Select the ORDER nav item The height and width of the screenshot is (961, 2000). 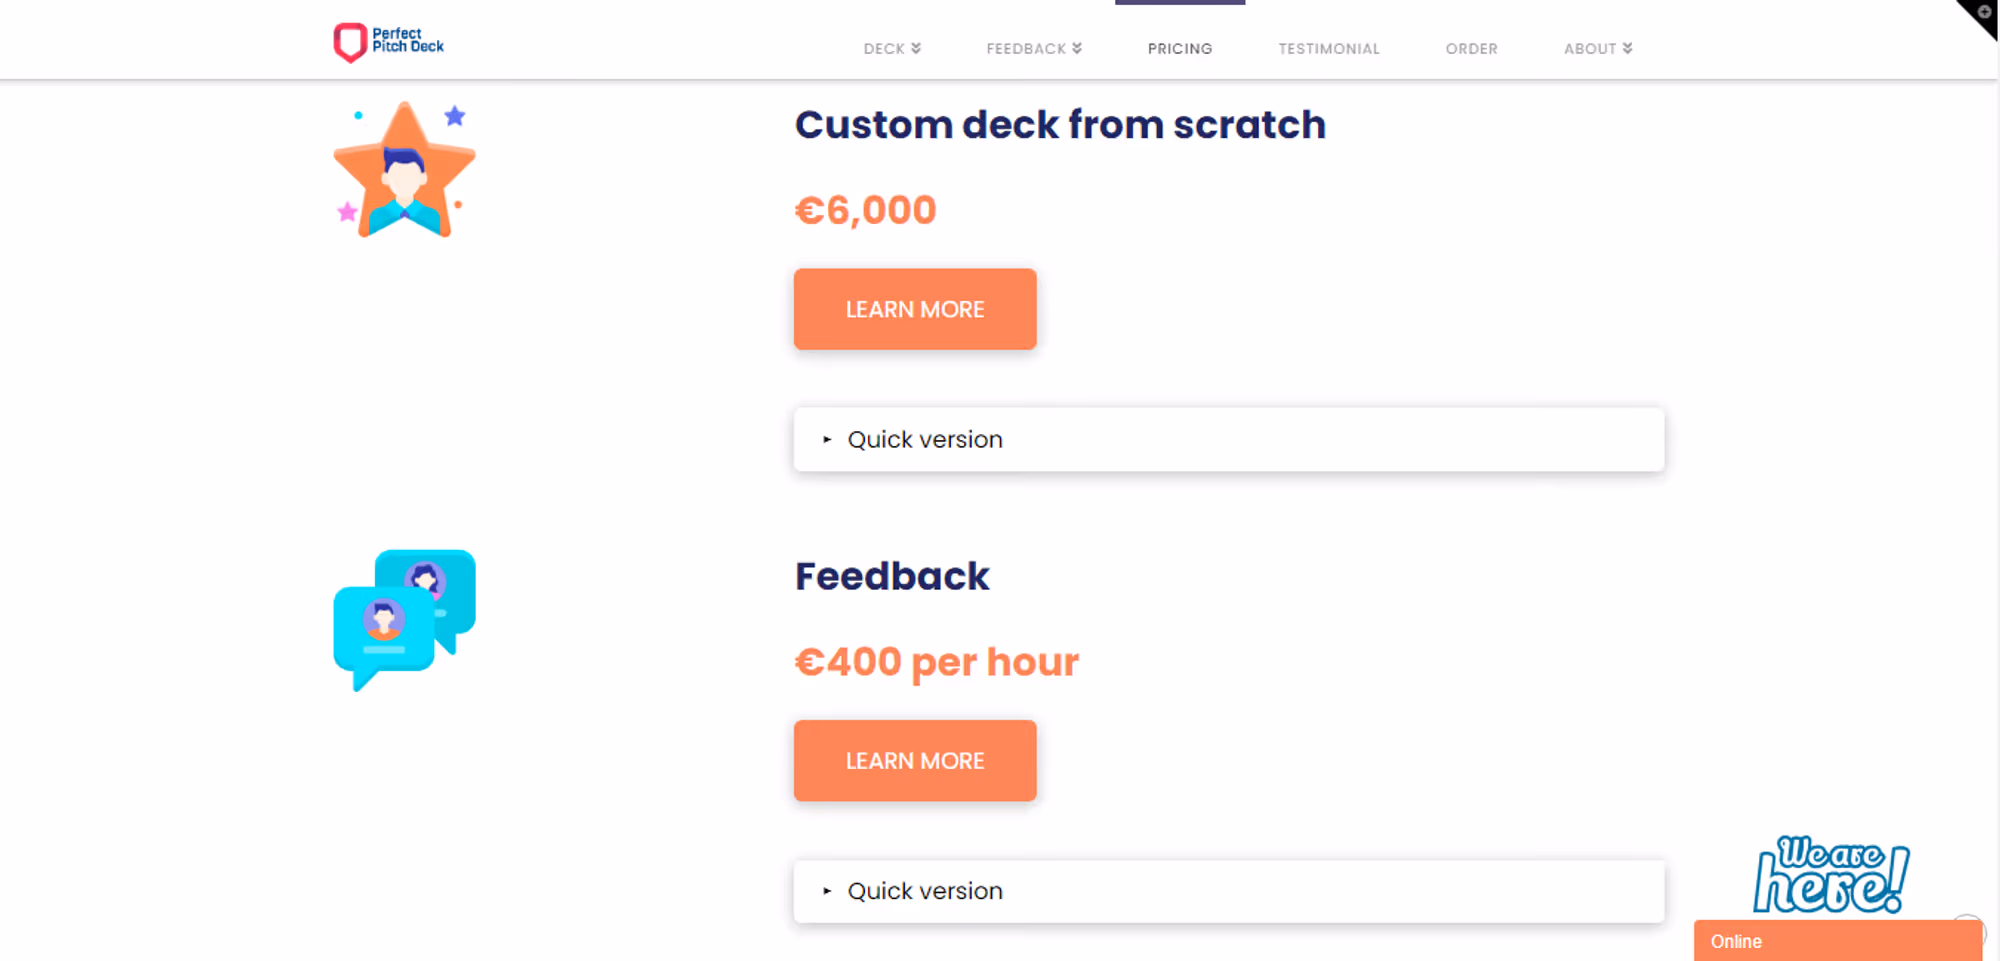click(x=1471, y=48)
